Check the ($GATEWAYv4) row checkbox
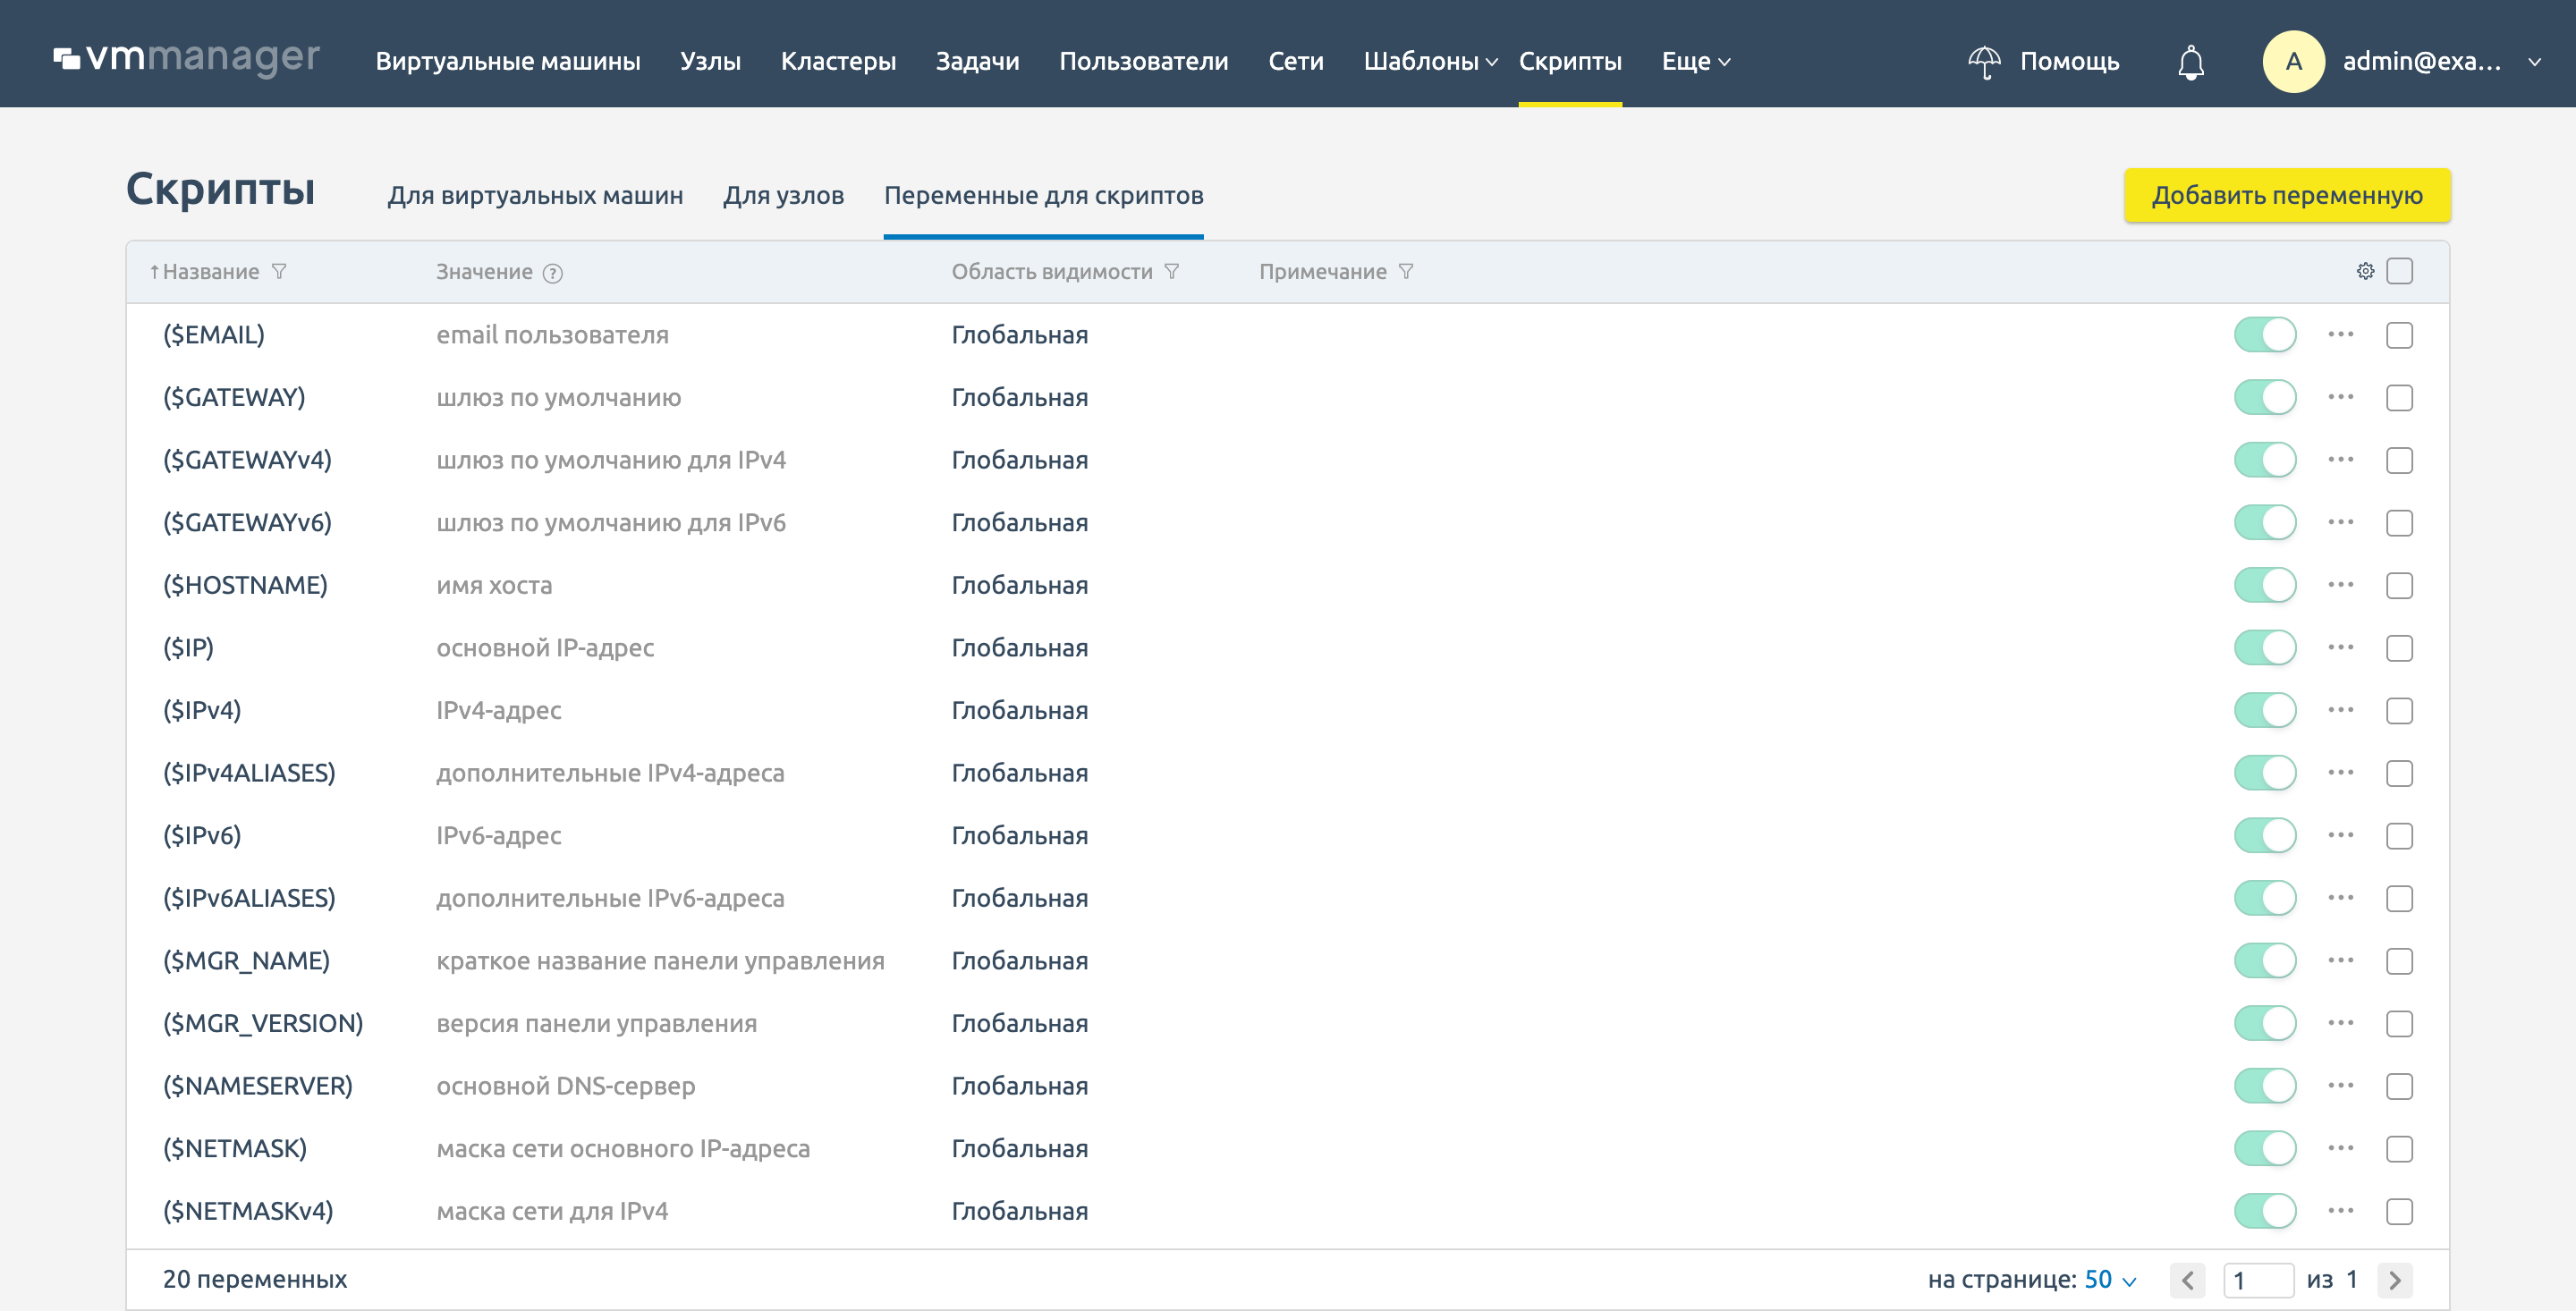 2399,460
